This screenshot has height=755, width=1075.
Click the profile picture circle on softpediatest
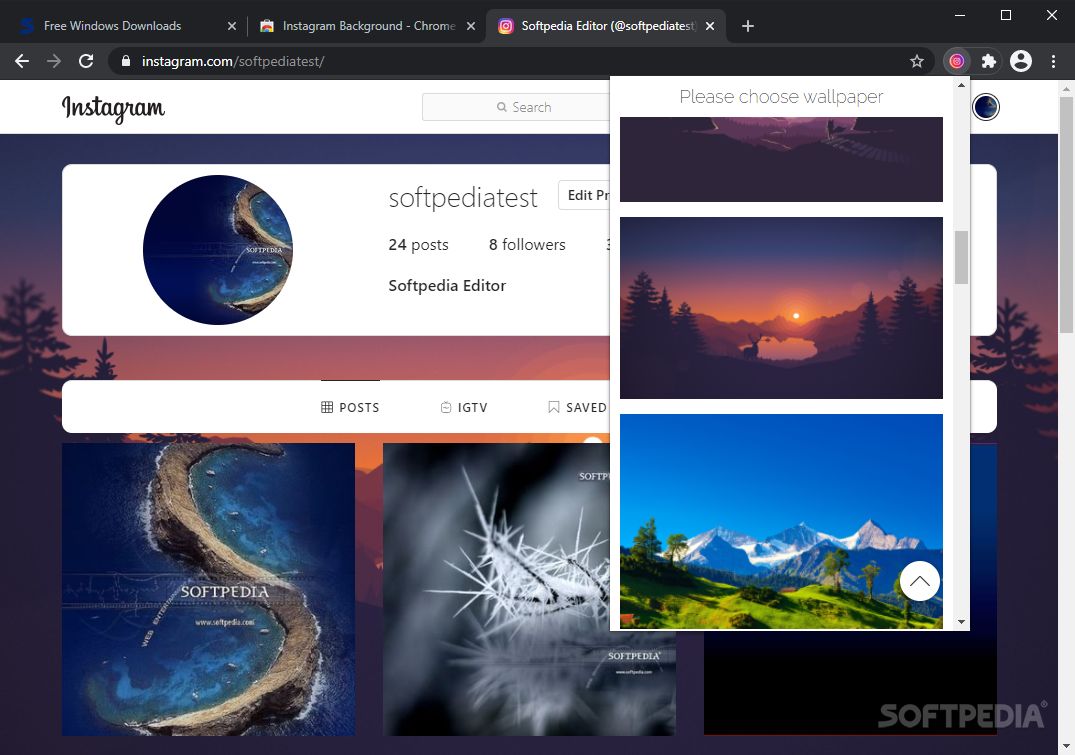click(x=217, y=250)
